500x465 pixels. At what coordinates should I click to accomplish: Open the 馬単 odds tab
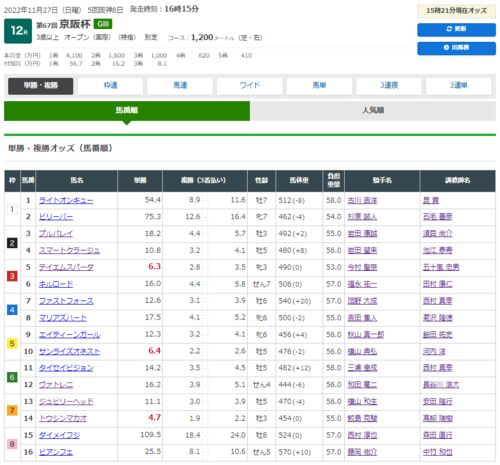coord(319,86)
